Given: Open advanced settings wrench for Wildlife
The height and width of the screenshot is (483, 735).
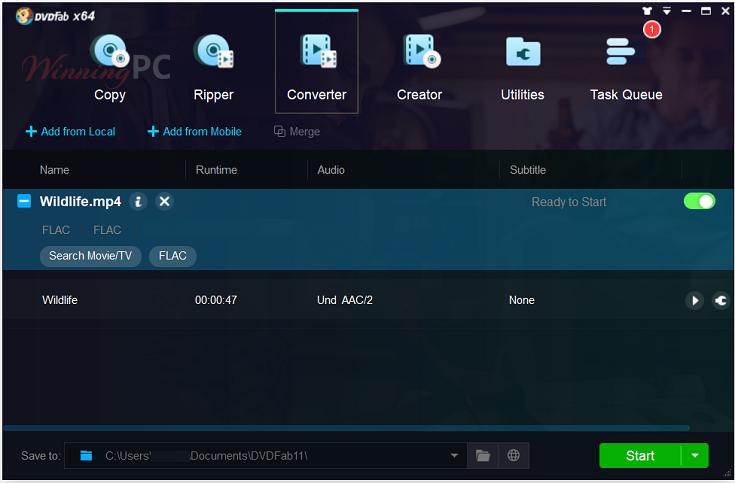Looking at the screenshot, I should (x=720, y=300).
